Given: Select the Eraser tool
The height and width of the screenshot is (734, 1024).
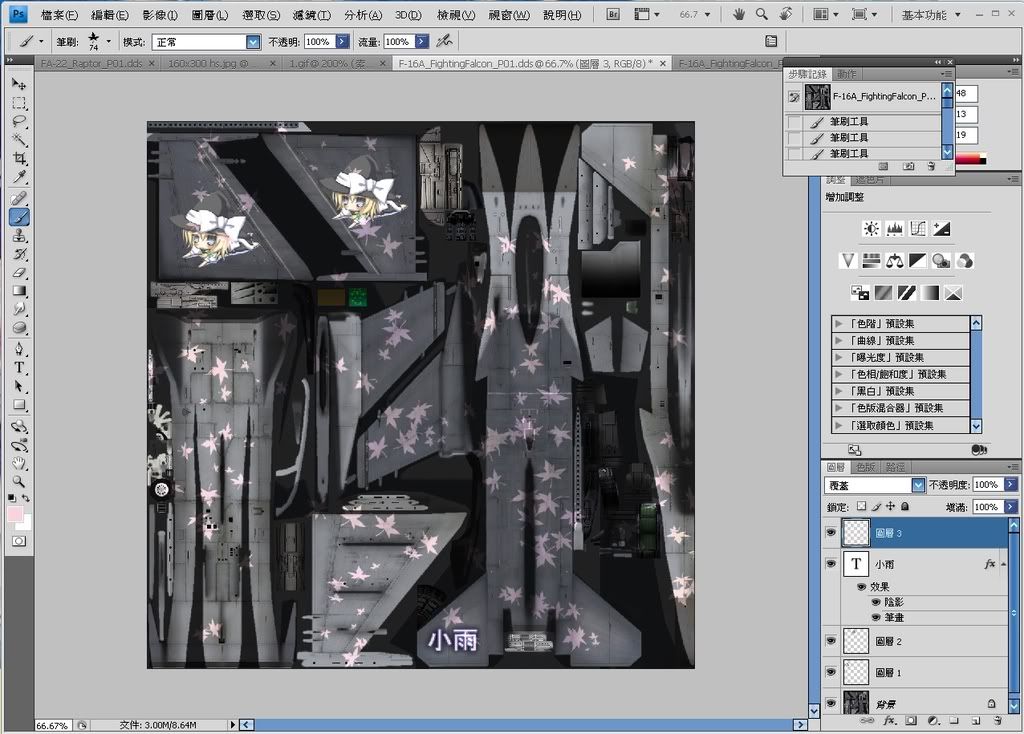Looking at the screenshot, I should (x=19, y=272).
